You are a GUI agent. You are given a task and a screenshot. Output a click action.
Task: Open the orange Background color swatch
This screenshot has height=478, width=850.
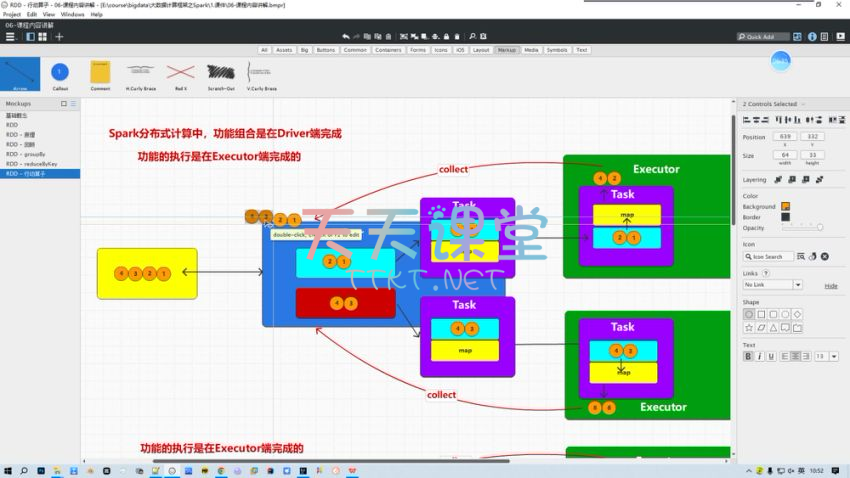click(785, 206)
